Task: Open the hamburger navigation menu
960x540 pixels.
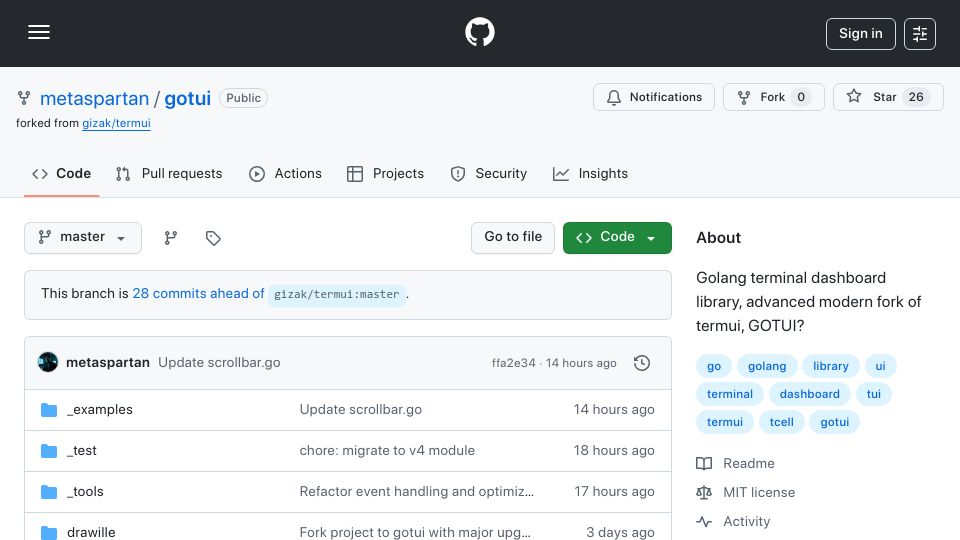Action: 39,32
